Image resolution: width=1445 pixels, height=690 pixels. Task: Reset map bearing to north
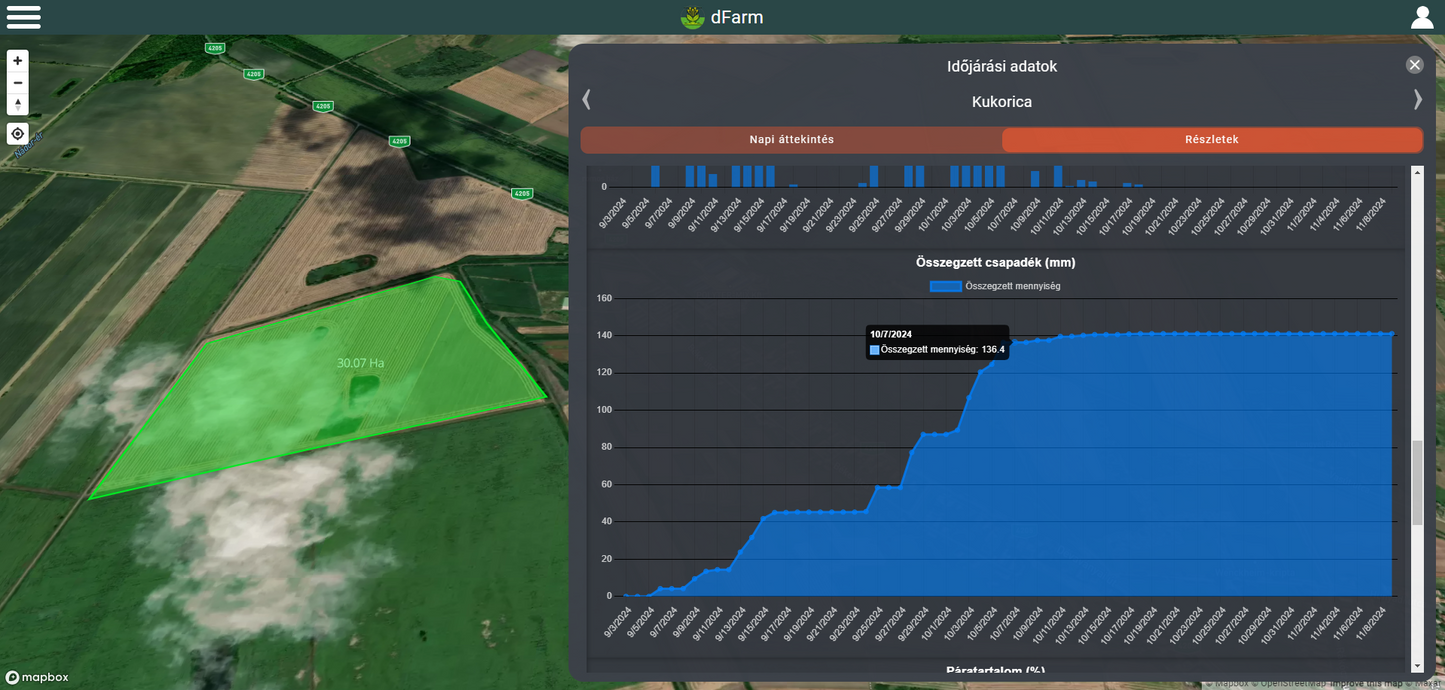click(18, 104)
